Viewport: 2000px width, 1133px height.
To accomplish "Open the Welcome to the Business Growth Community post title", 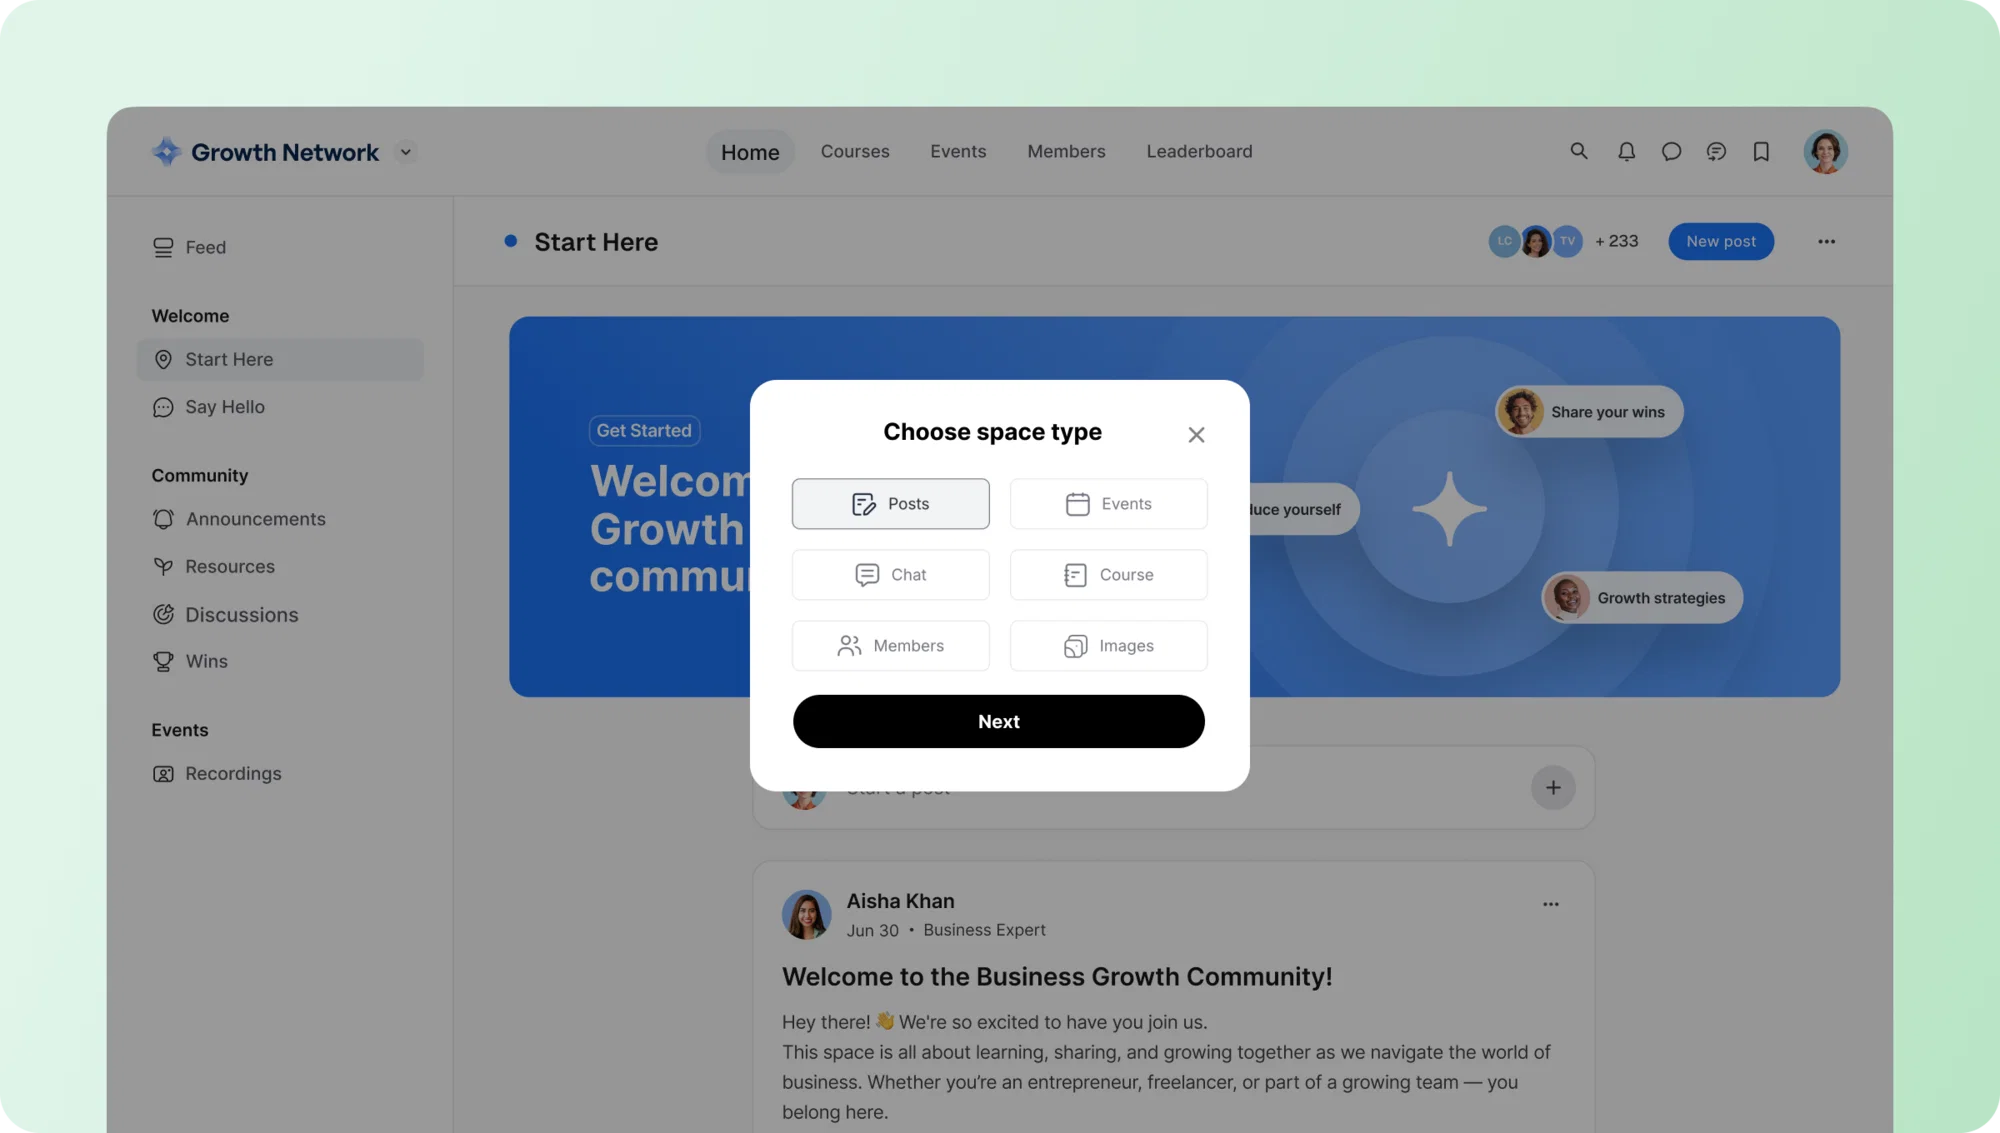I will tap(1057, 976).
